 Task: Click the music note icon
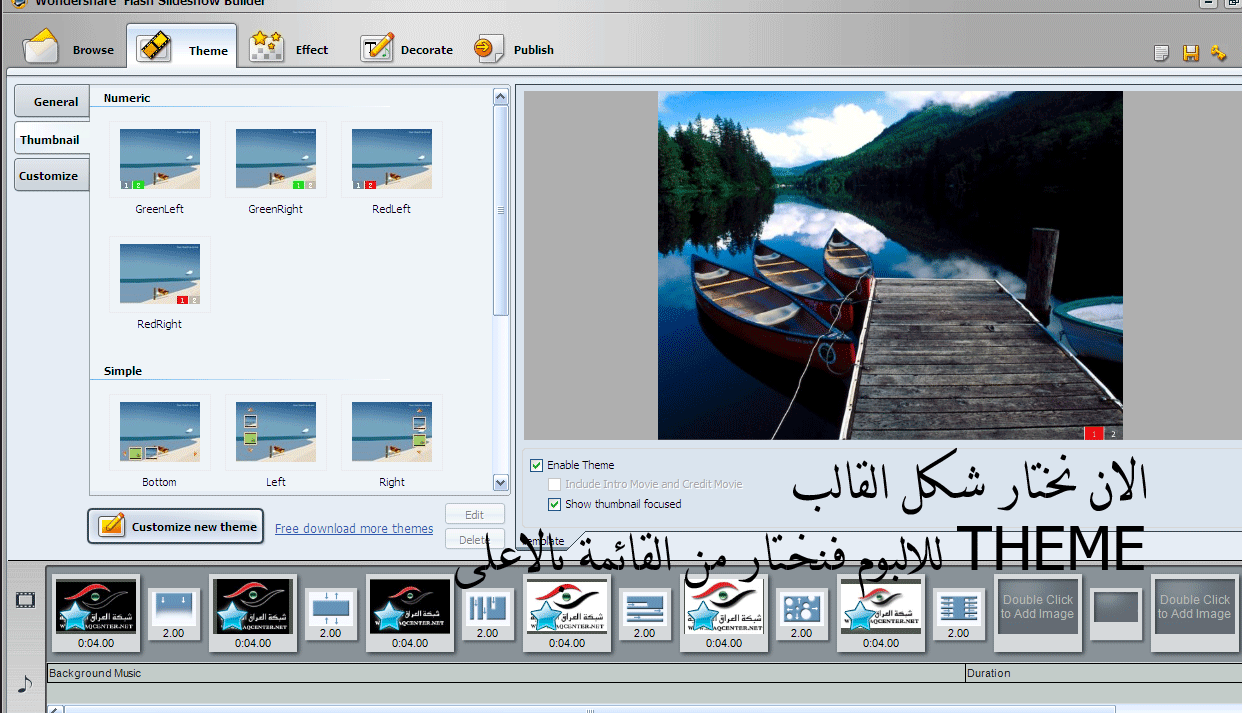coord(25,684)
